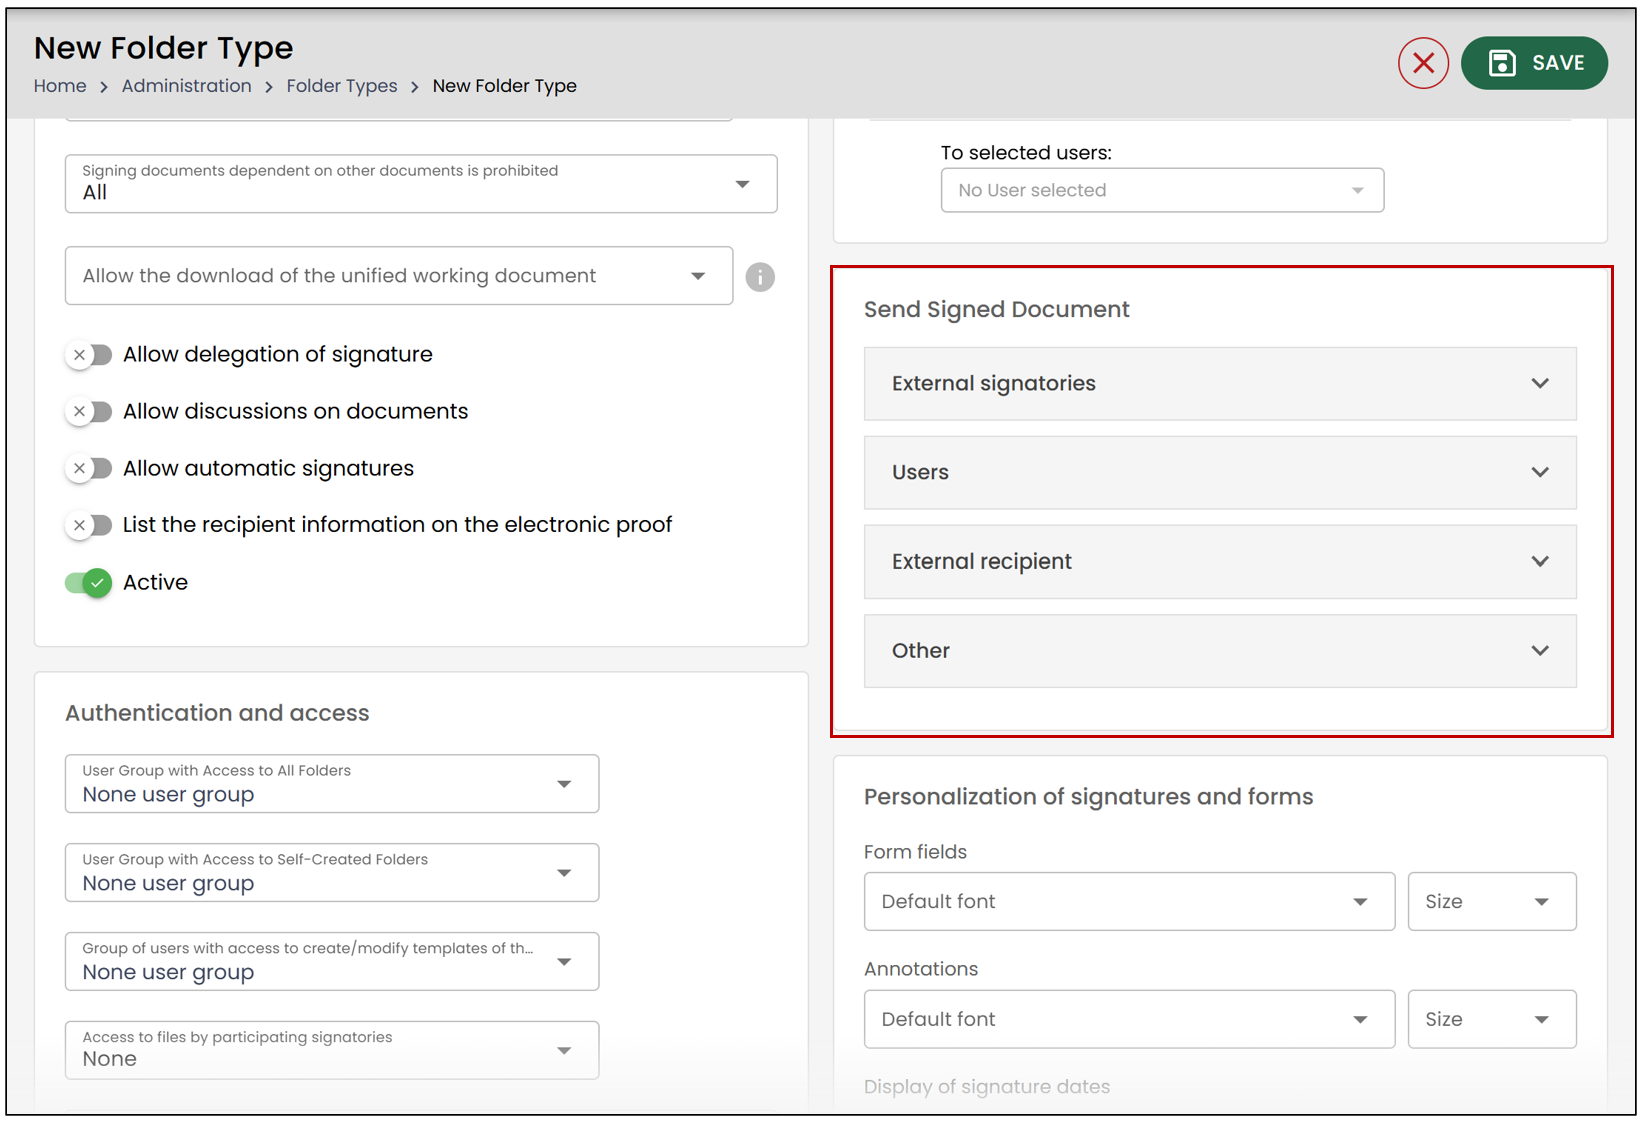The width and height of the screenshot is (1646, 1122).
Task: Open Home breadcrumb link
Action: [60, 86]
